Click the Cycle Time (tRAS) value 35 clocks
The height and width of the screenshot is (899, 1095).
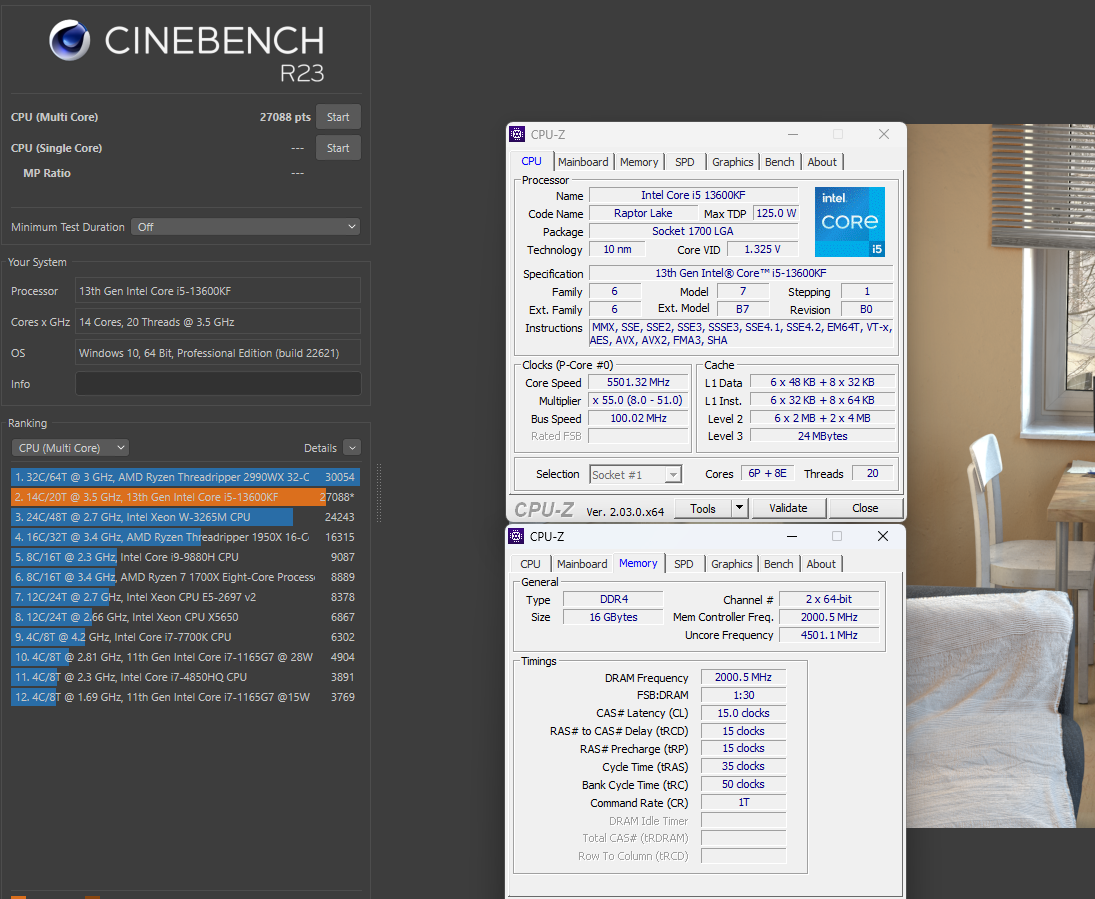click(743, 766)
